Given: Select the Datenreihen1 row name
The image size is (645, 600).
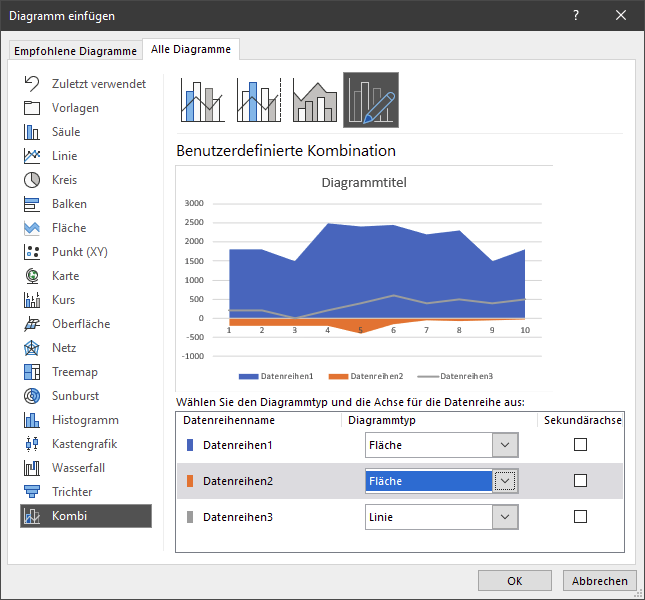Looking at the screenshot, I should click(x=238, y=445).
